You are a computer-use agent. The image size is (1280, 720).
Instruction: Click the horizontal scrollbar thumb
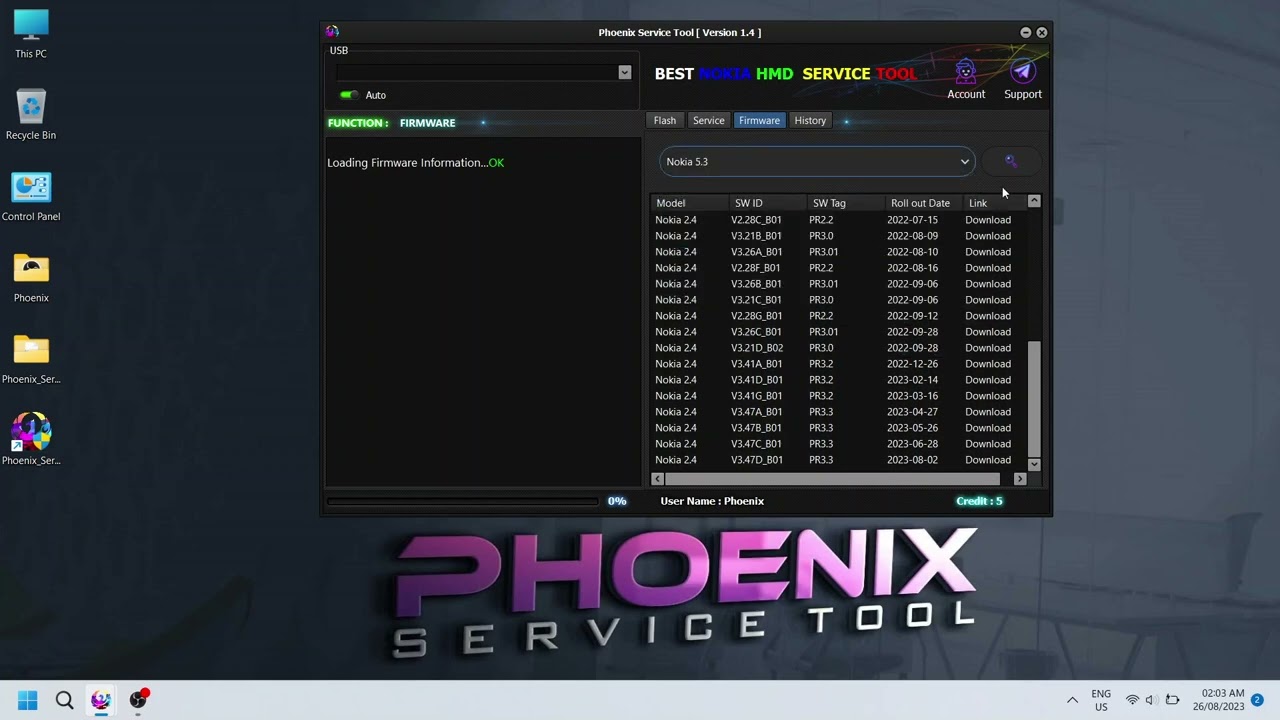coord(831,479)
